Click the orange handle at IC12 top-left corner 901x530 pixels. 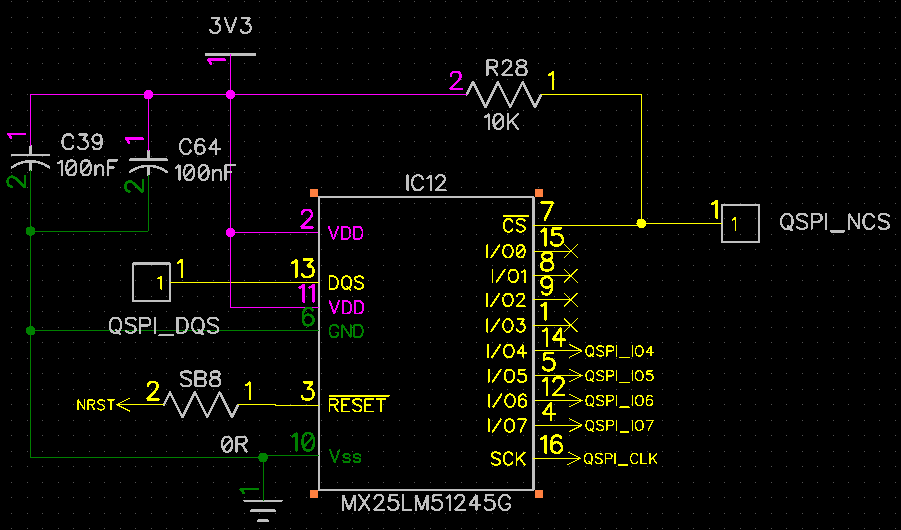tap(314, 193)
